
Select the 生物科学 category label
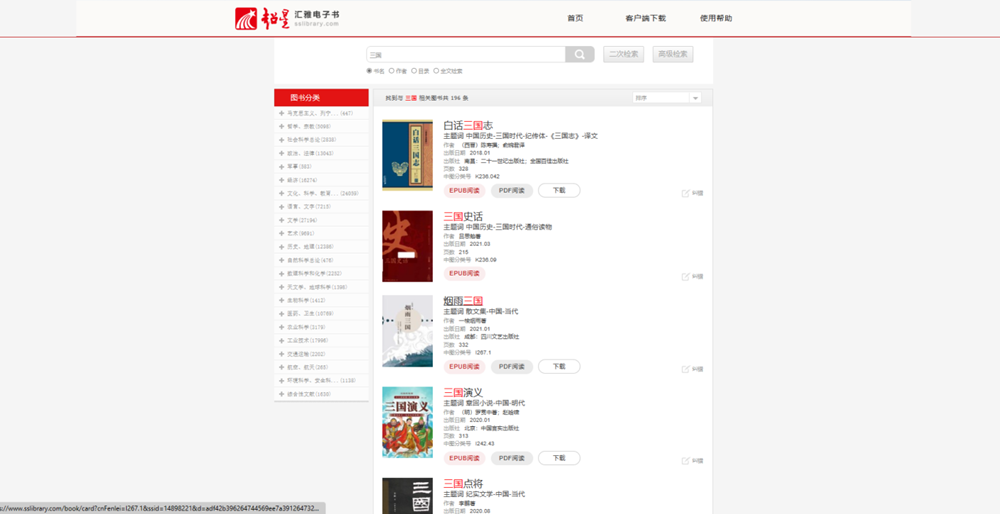[x=306, y=300]
